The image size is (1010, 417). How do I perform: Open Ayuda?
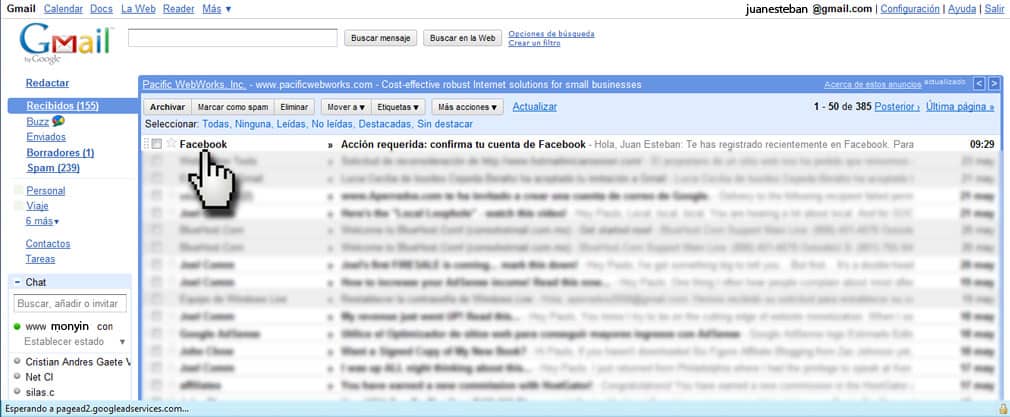pos(962,9)
